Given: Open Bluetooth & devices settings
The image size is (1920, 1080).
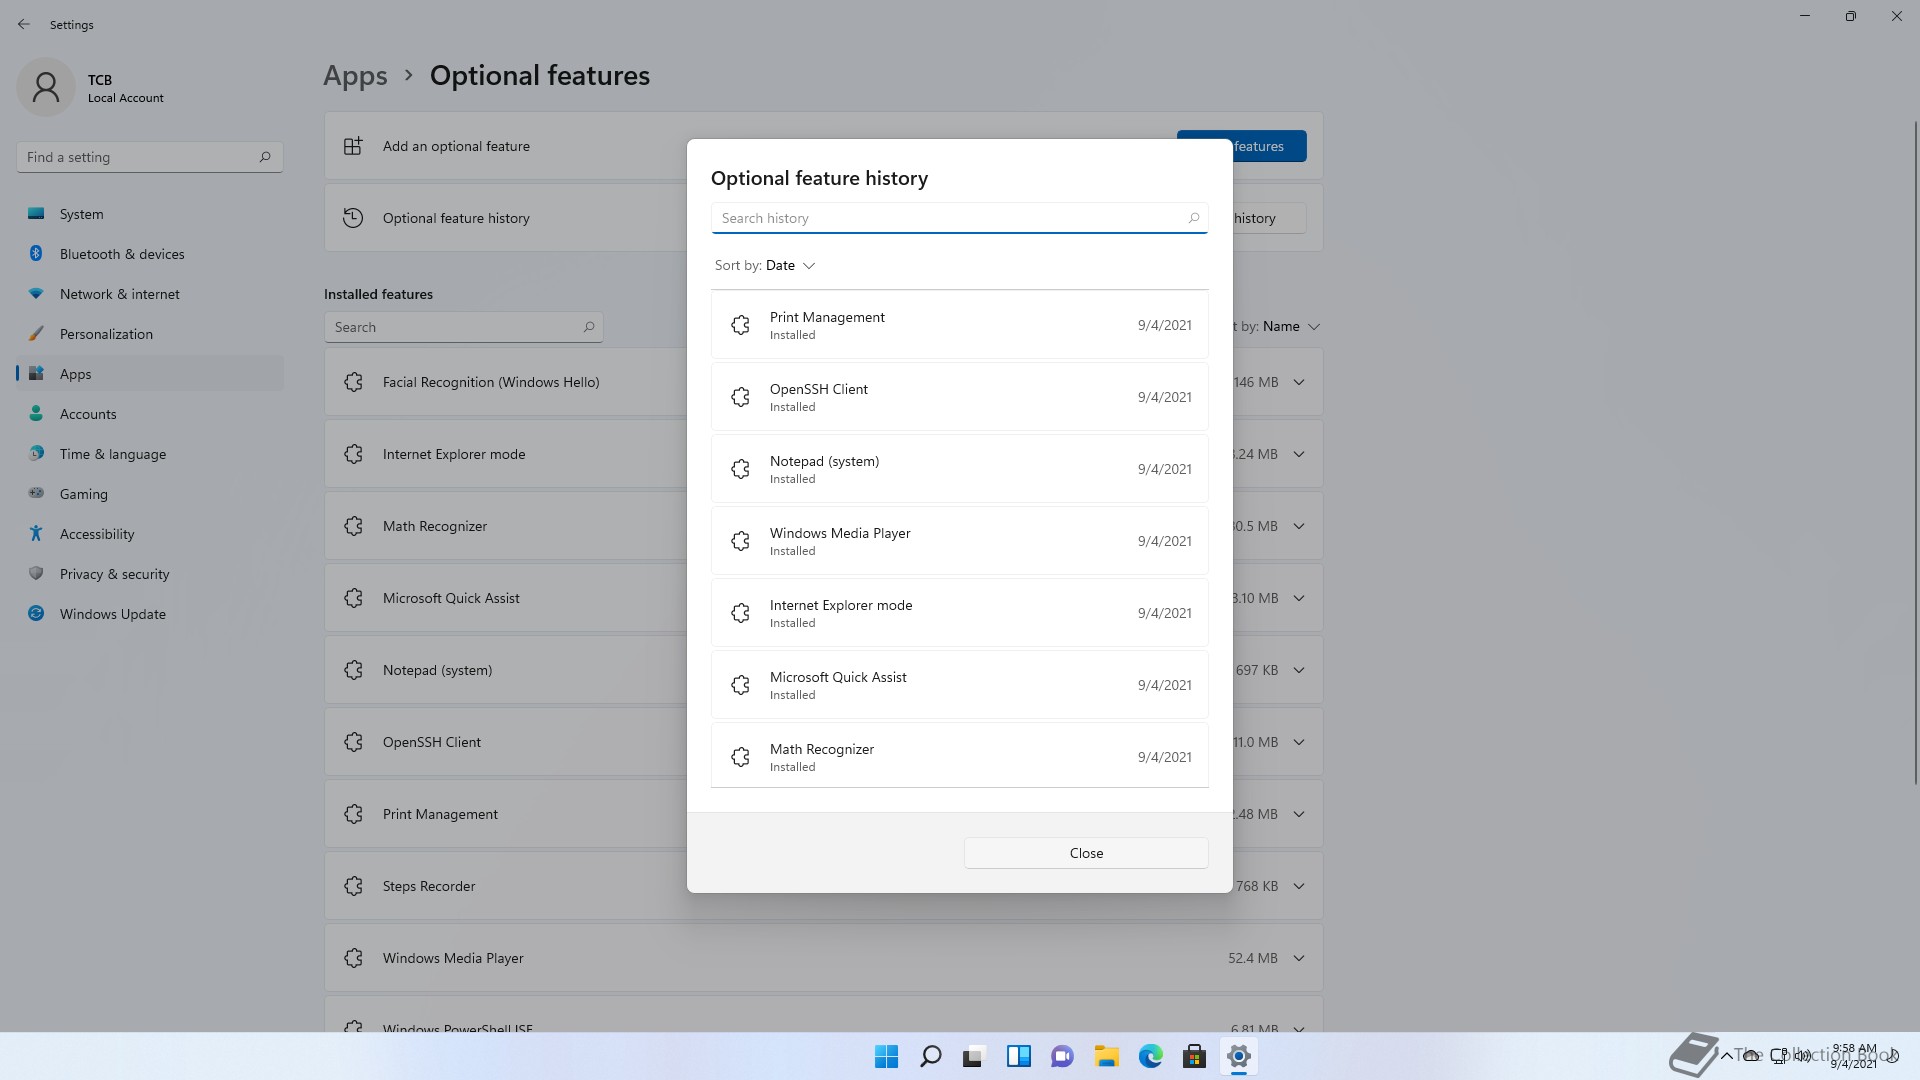Looking at the screenshot, I should 150,254.
